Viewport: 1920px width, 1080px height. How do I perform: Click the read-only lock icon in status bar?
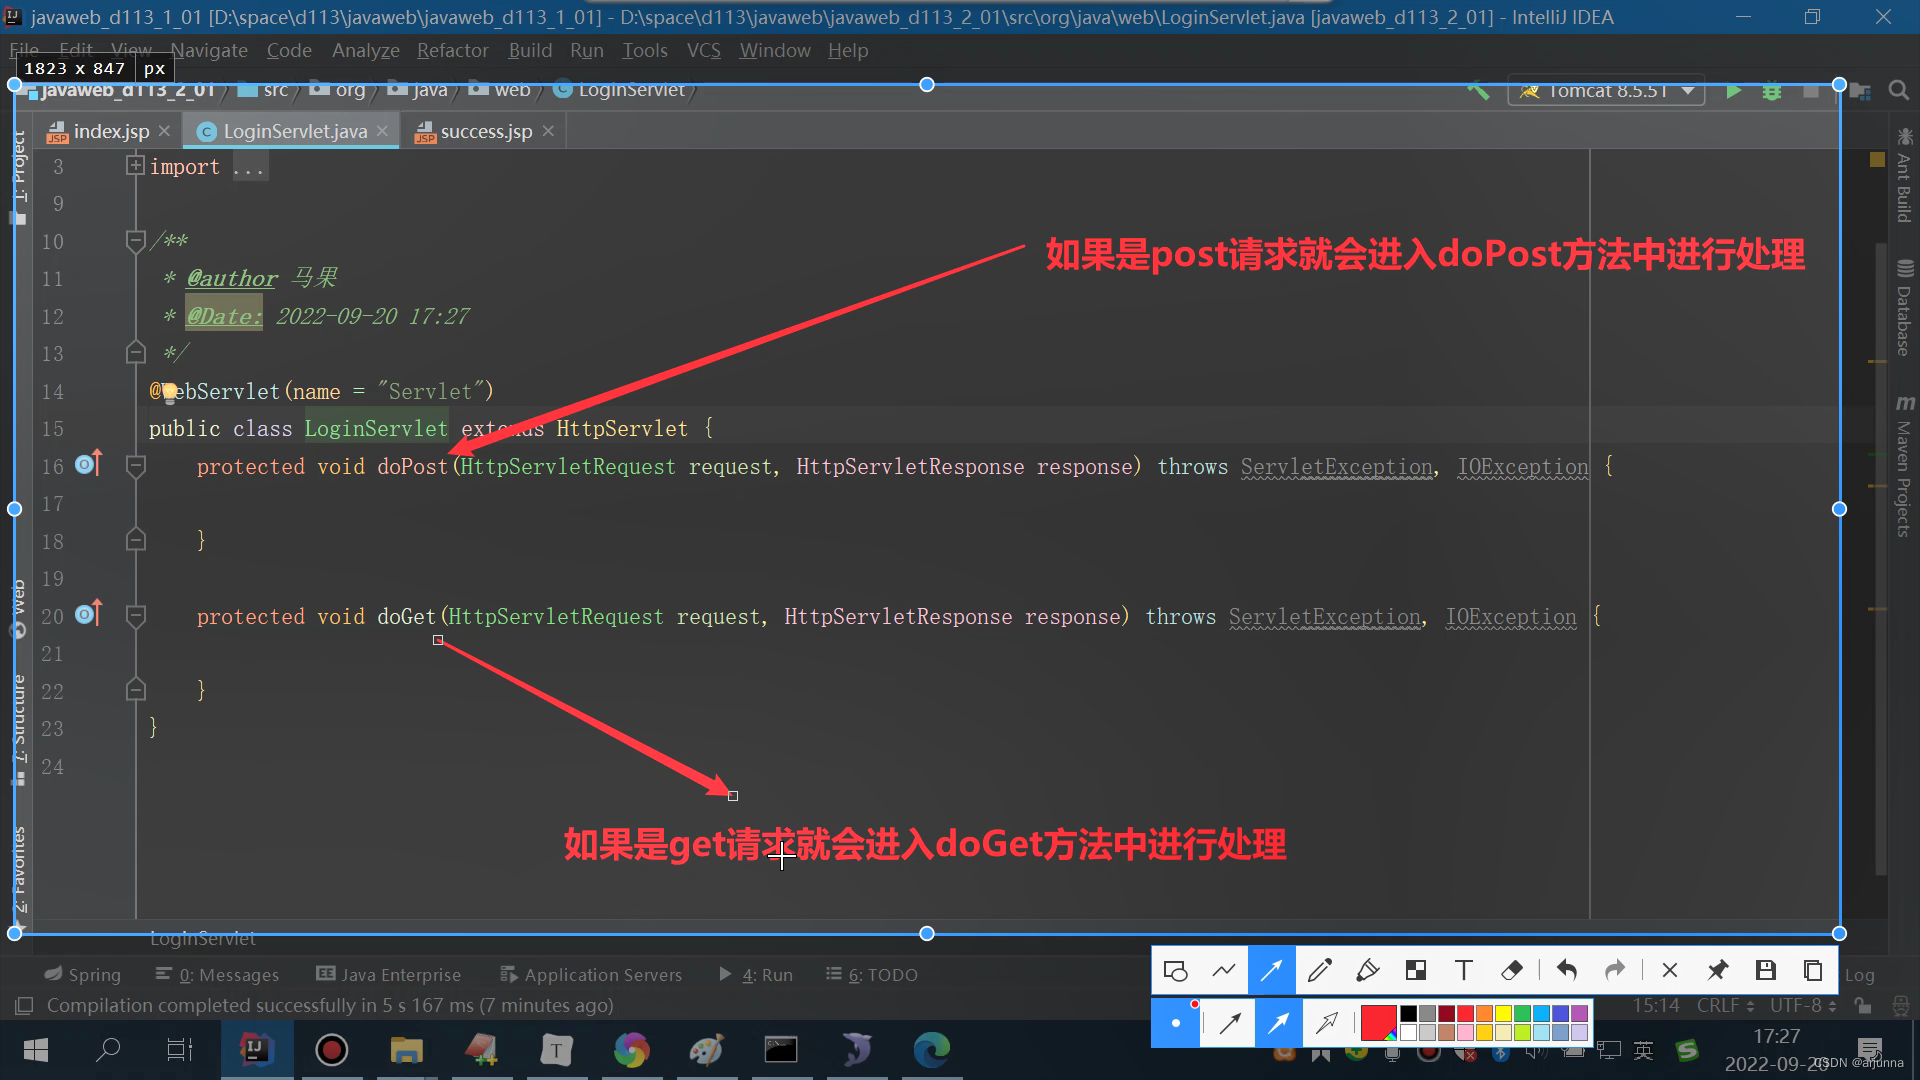click(x=1862, y=1005)
